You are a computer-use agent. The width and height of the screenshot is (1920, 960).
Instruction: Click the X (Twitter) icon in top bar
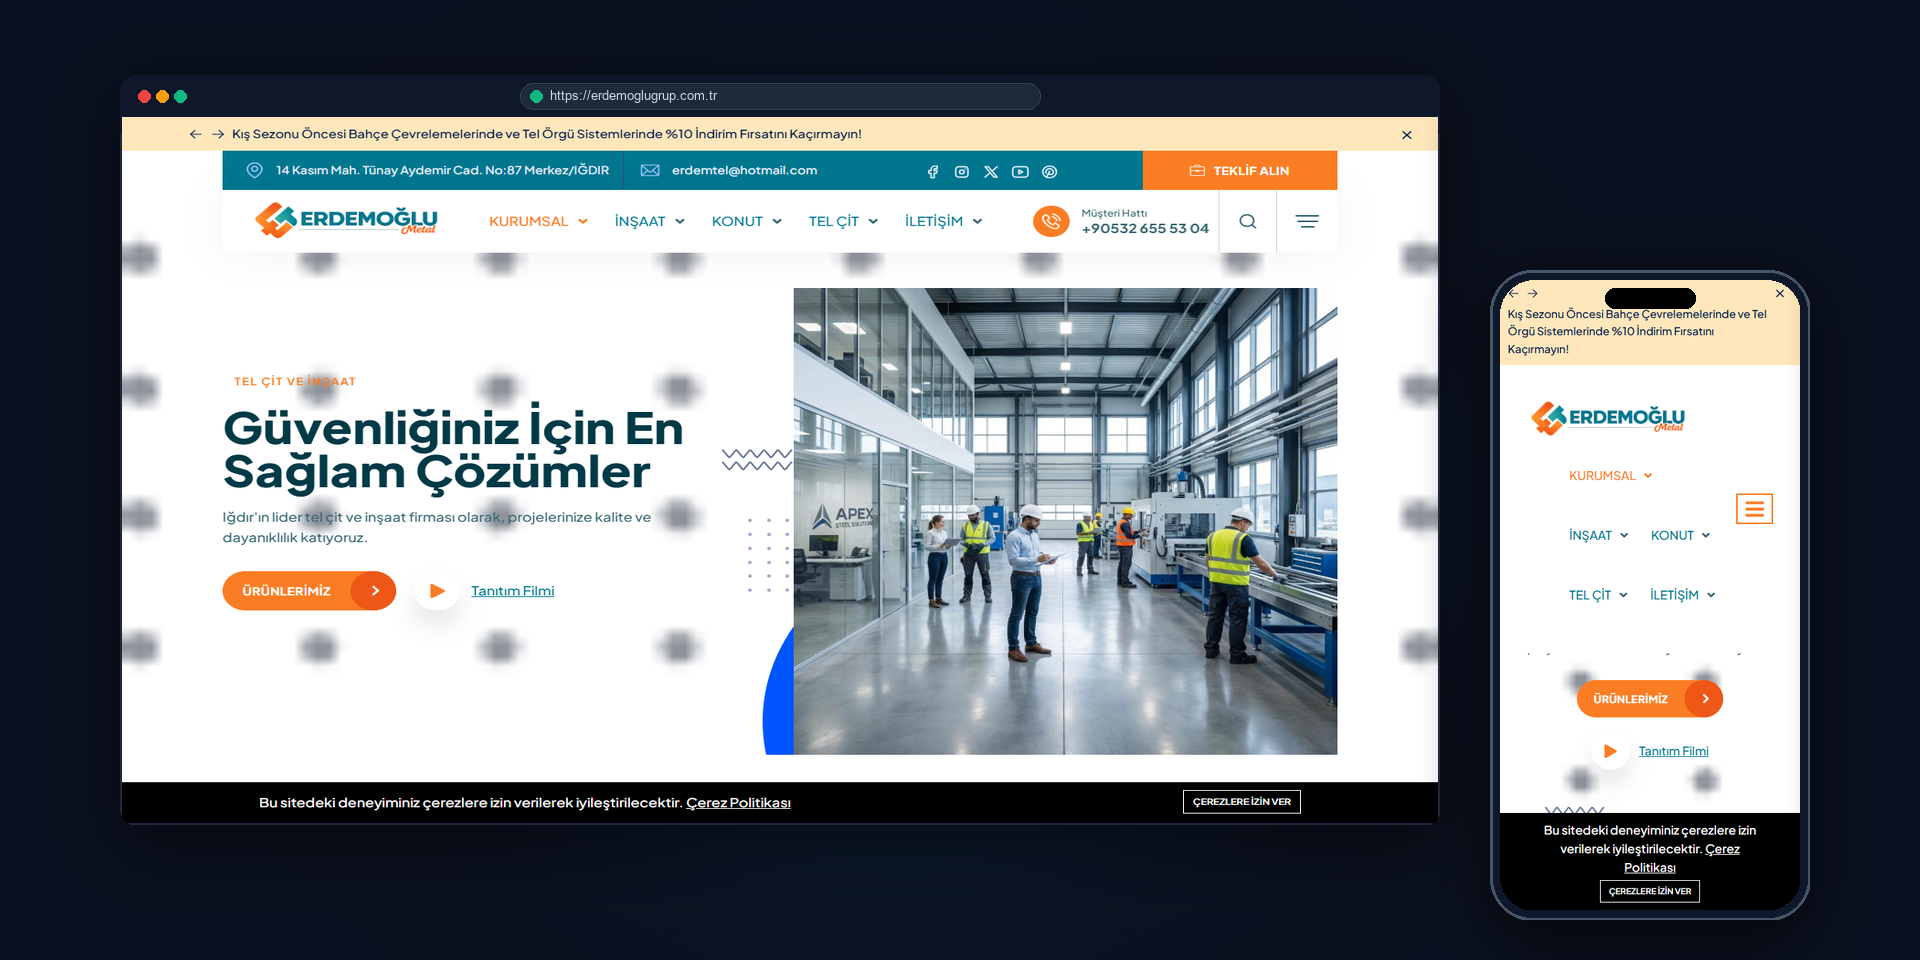click(991, 172)
